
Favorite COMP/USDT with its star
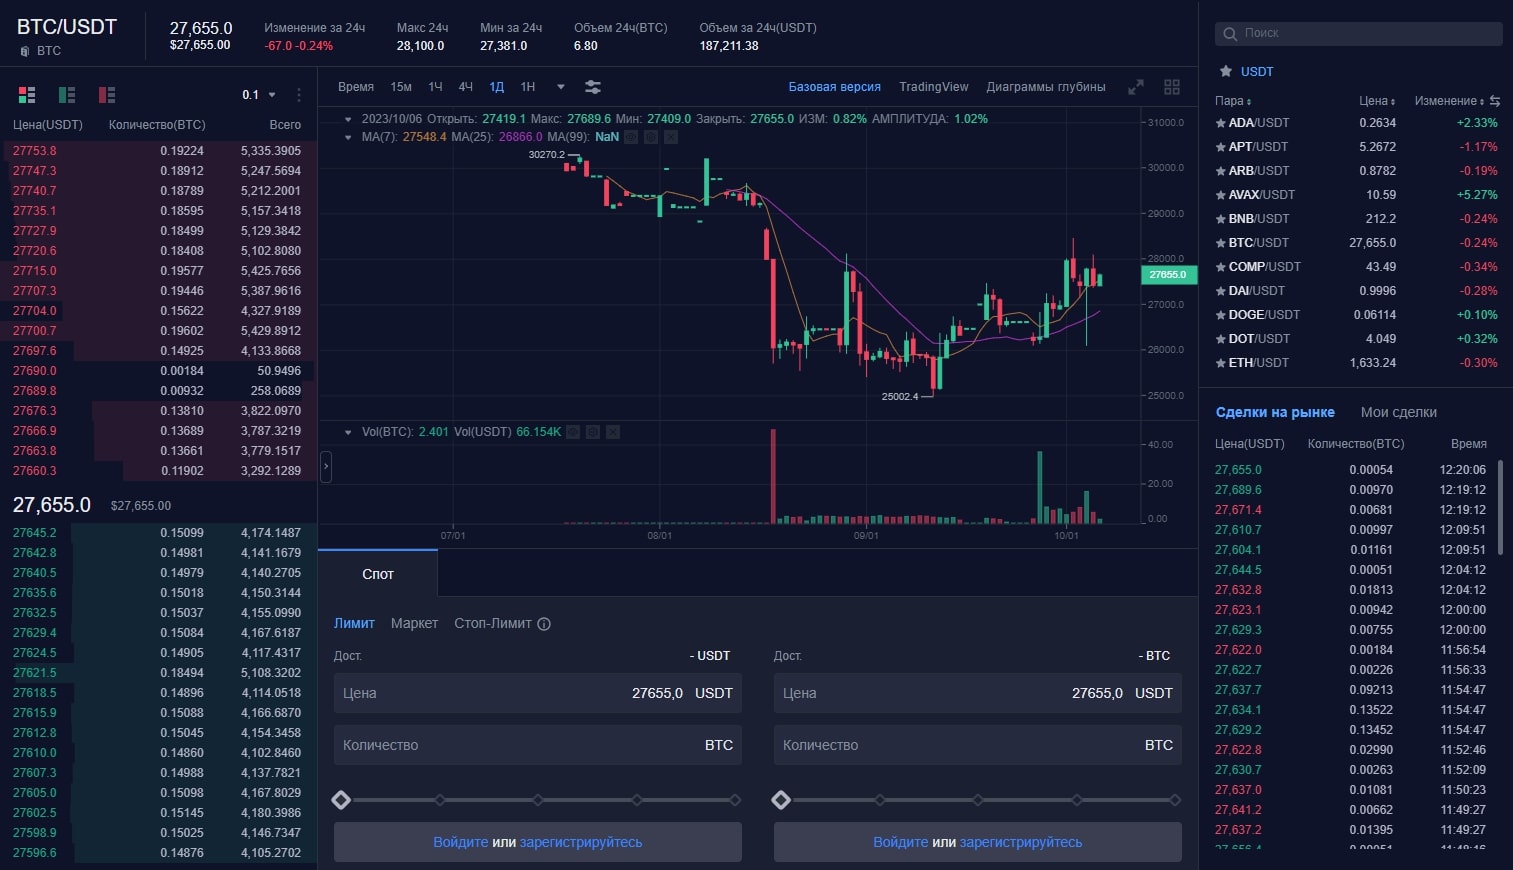[x=1220, y=267]
